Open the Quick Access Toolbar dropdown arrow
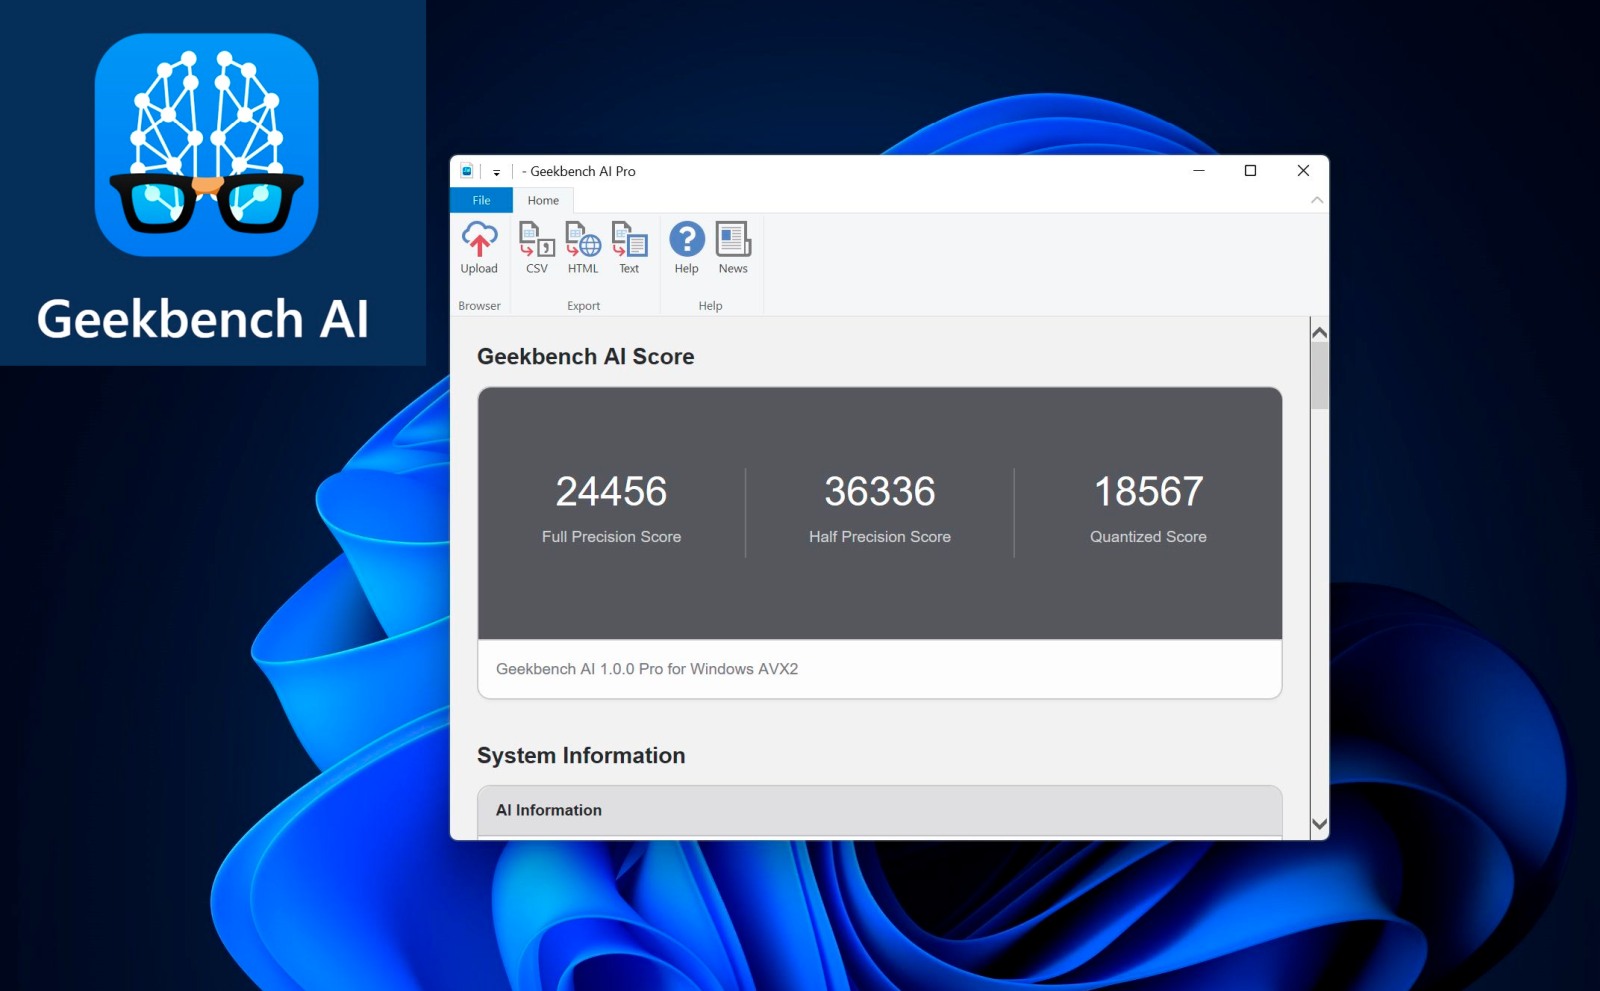The image size is (1600, 991). [496, 172]
